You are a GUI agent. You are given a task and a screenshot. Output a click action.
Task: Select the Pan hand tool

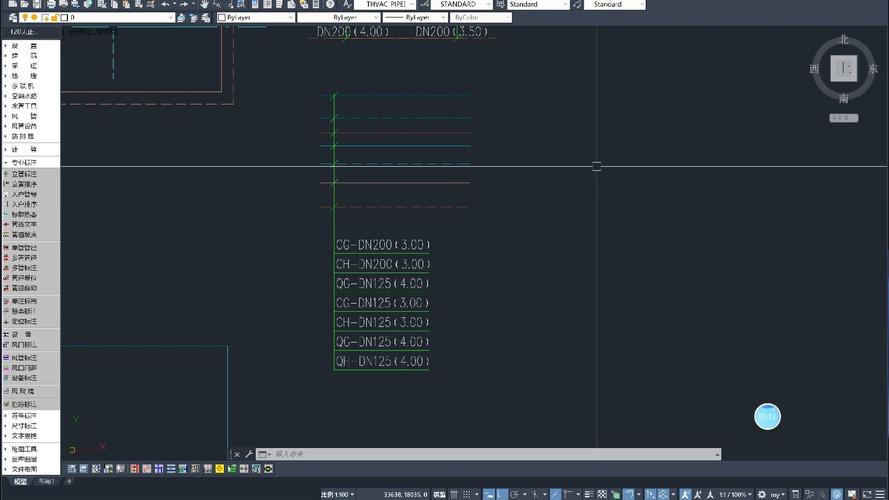pos(204,5)
